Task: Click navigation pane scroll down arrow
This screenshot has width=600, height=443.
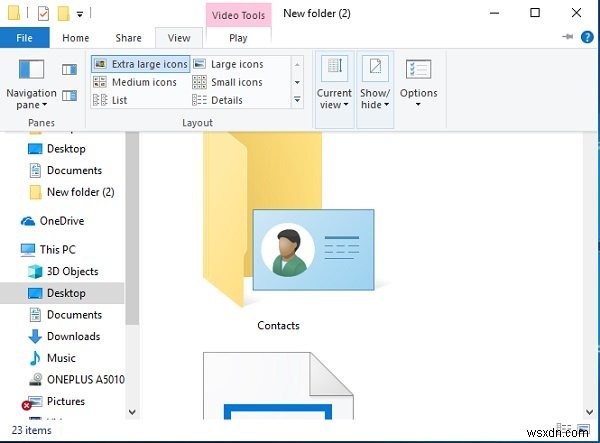Action: click(x=132, y=412)
